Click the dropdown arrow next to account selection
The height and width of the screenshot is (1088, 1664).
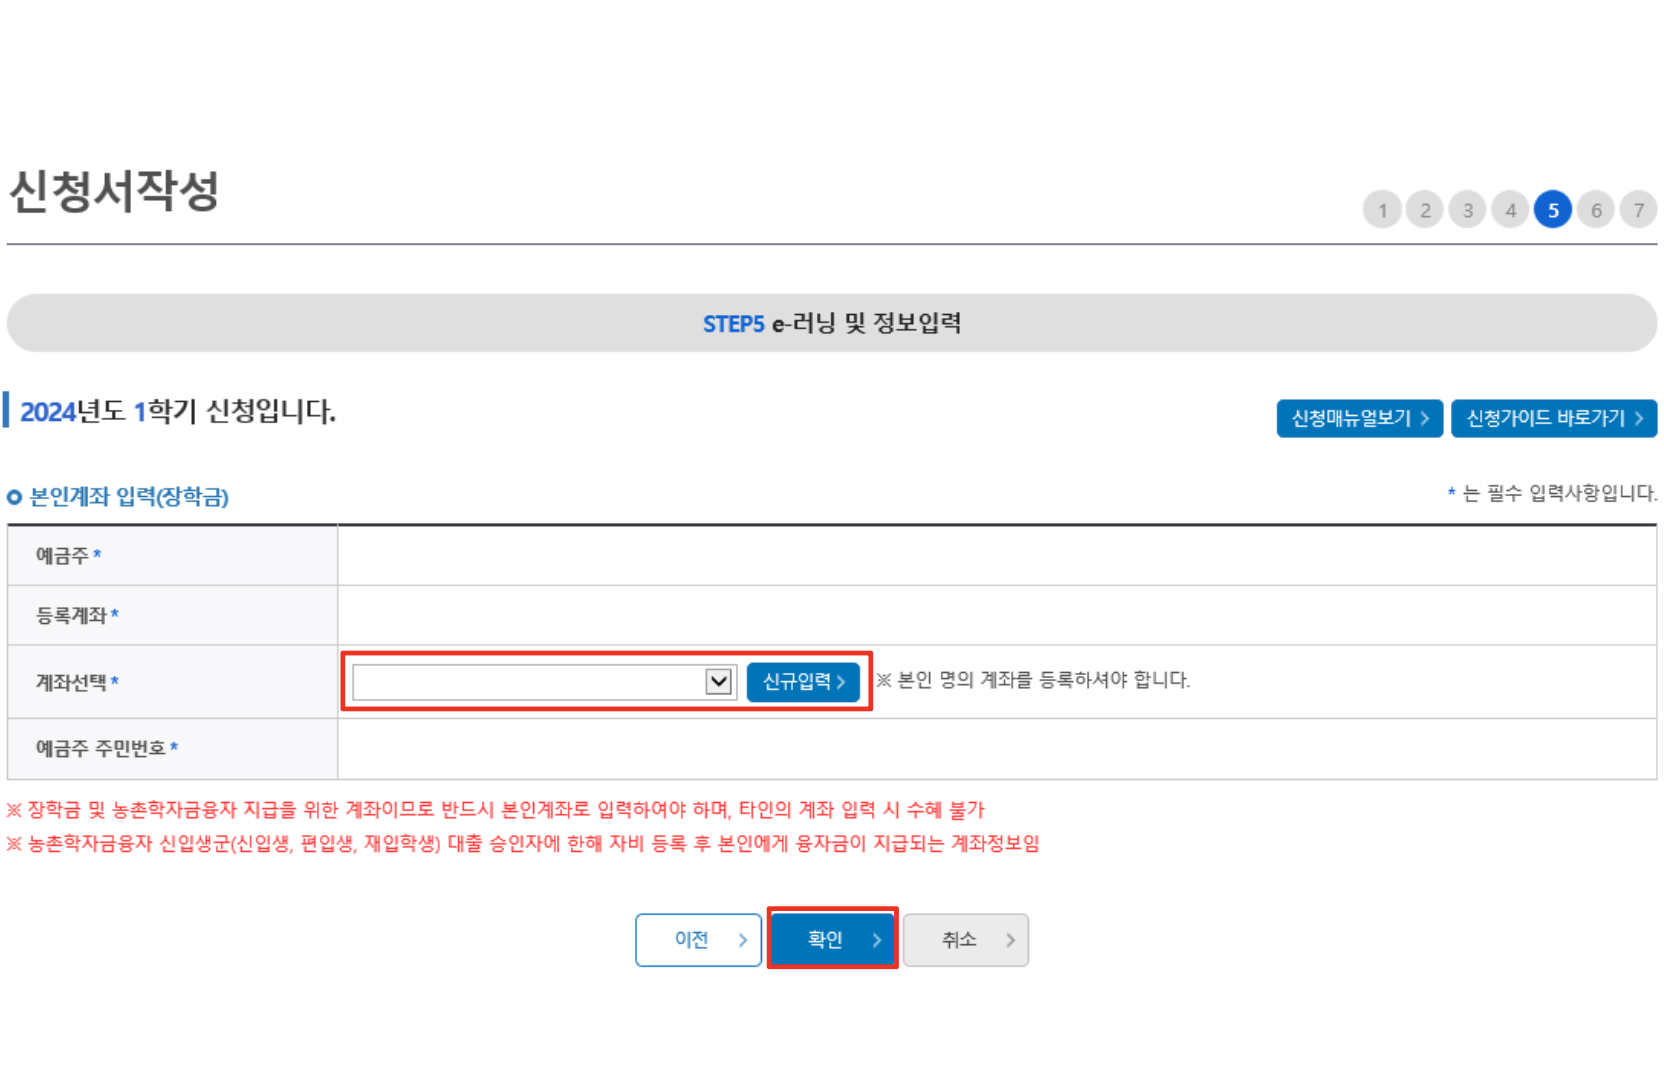[x=718, y=681]
